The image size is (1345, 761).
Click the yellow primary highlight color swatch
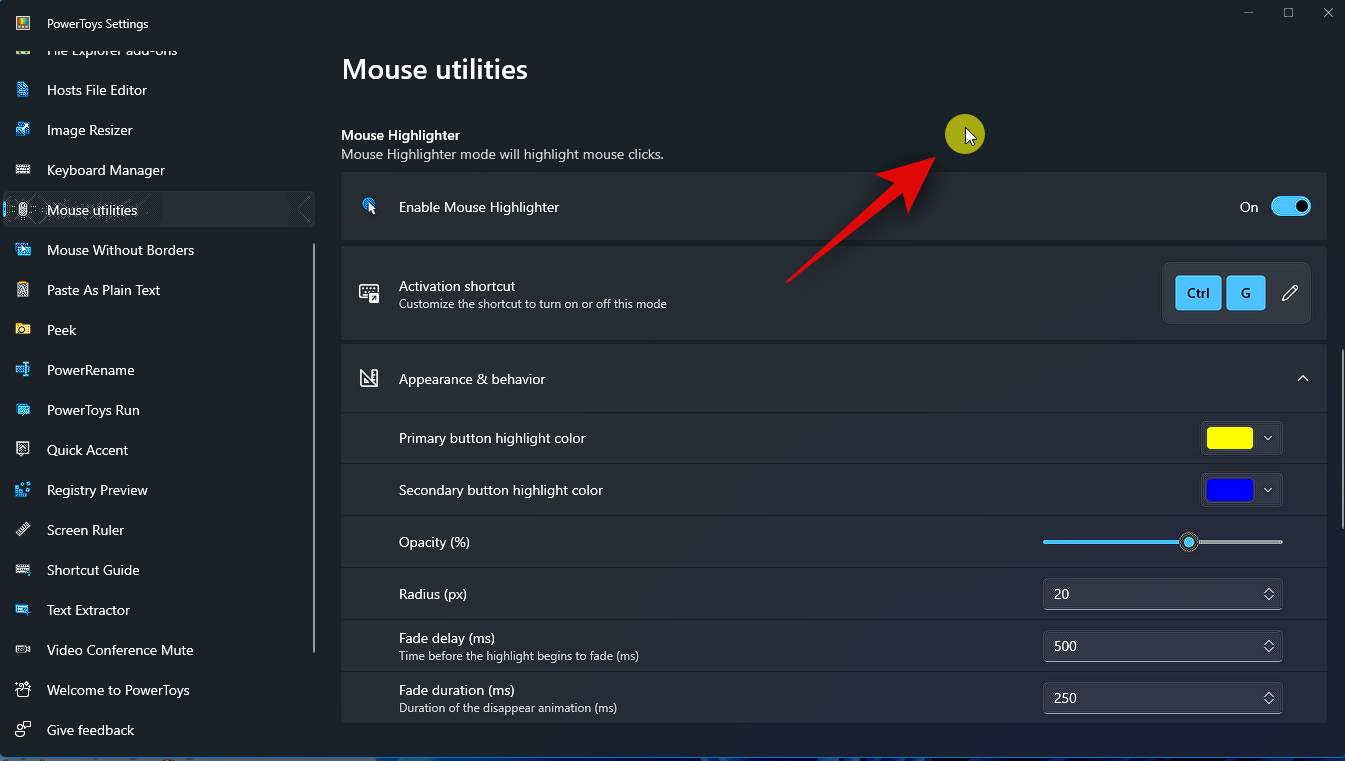pos(1229,438)
